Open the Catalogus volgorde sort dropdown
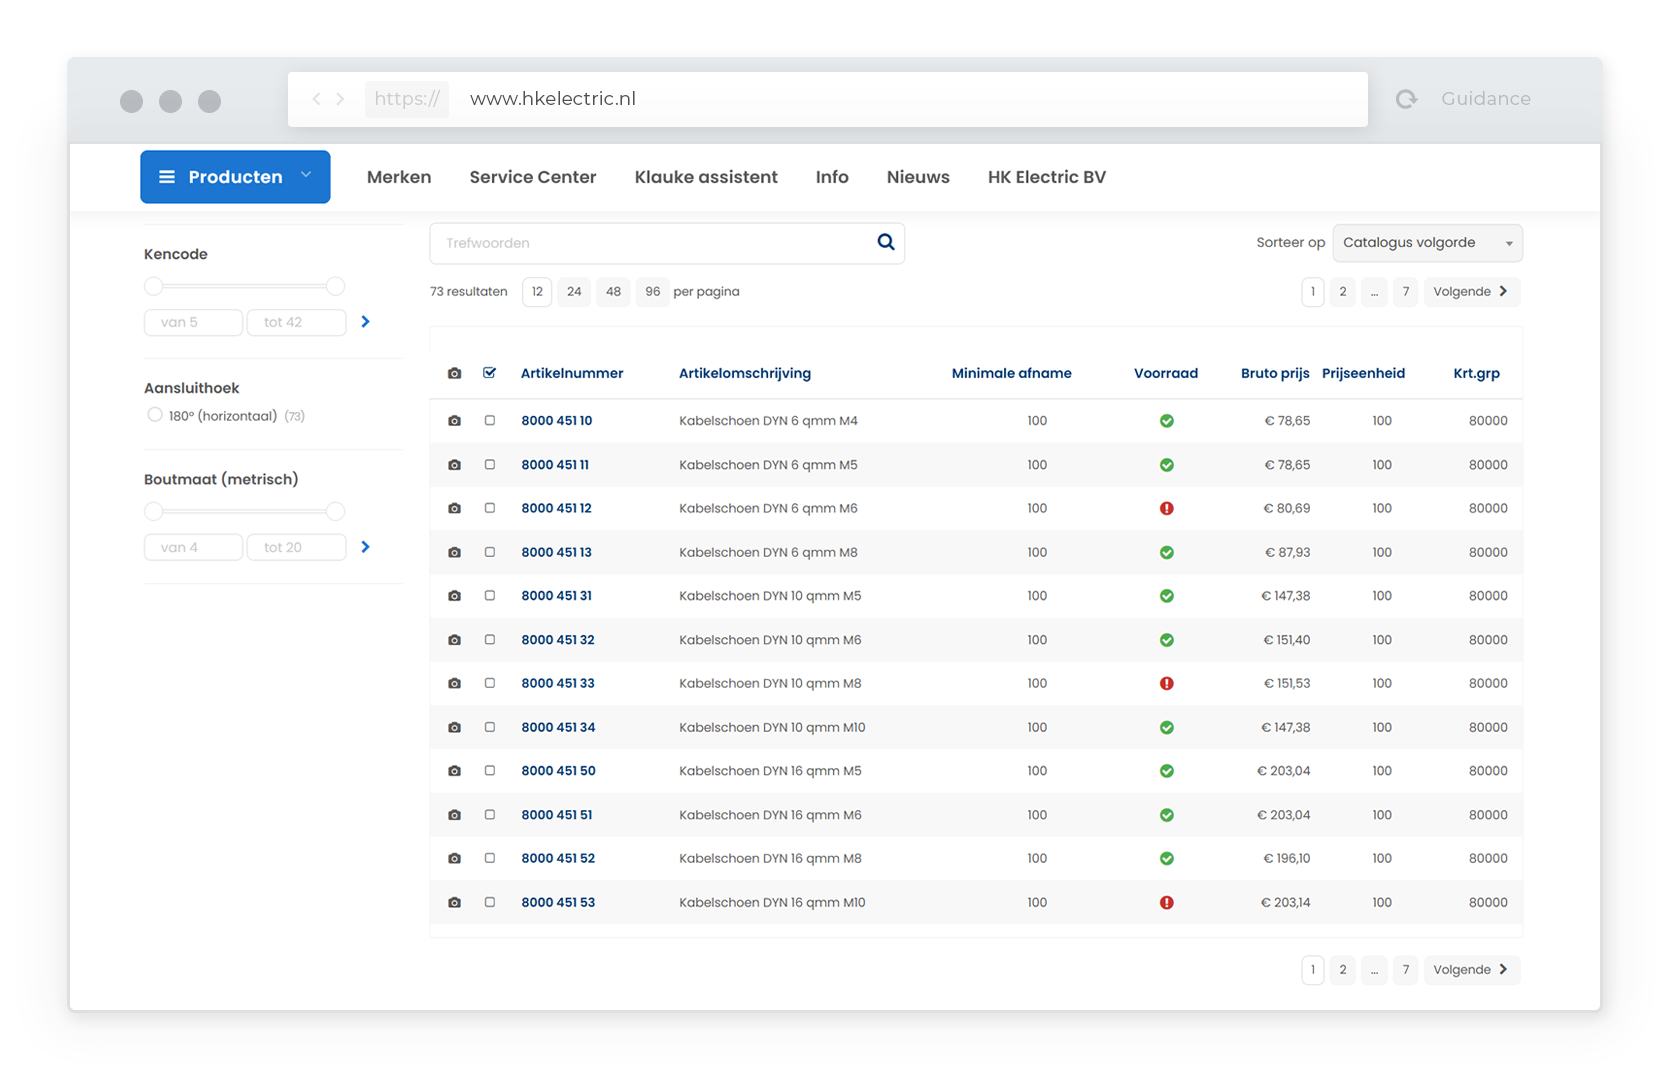1666x1082 pixels. click(1426, 243)
